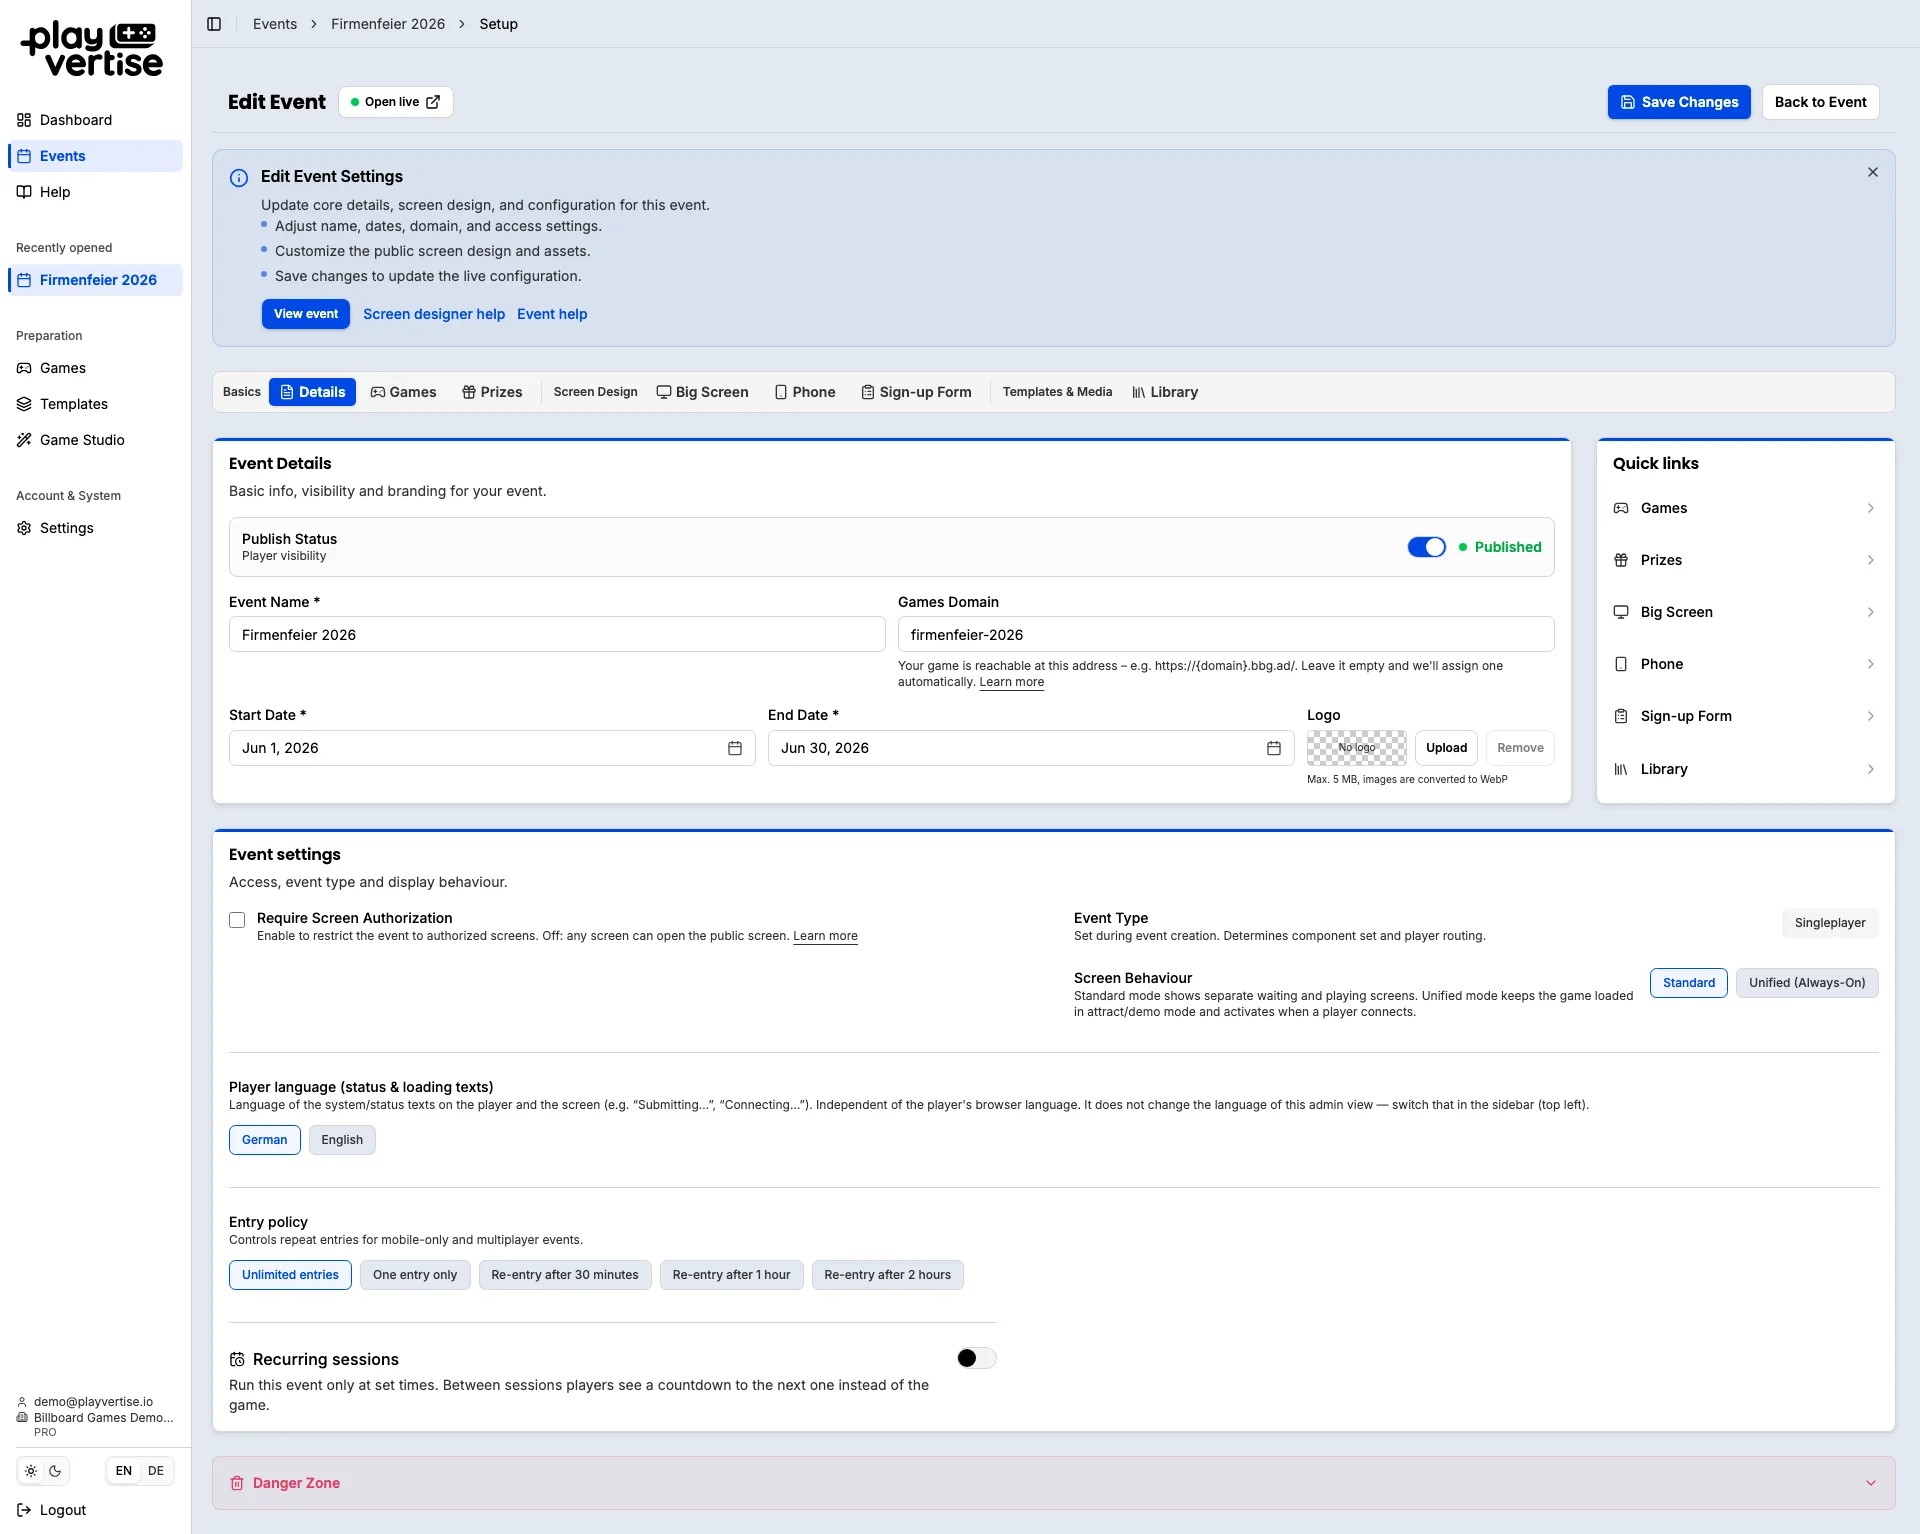This screenshot has height=1534, width=1920.
Task: Open Games quick link chevron
Action: tap(1870, 508)
